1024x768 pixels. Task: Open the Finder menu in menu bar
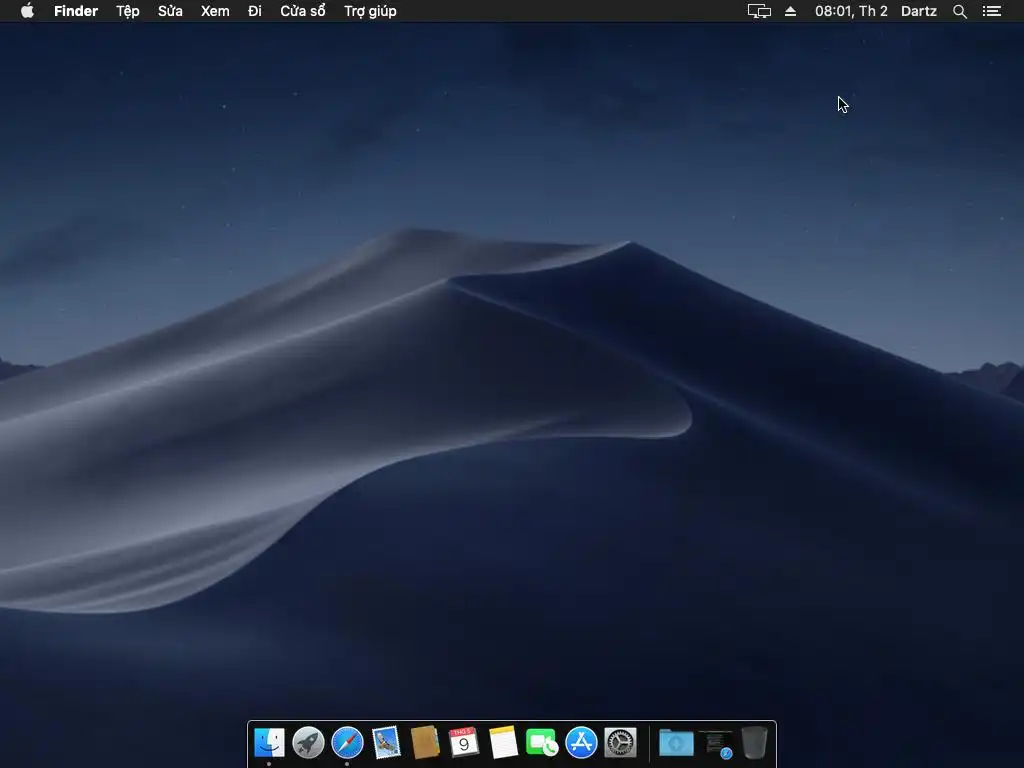[76, 11]
